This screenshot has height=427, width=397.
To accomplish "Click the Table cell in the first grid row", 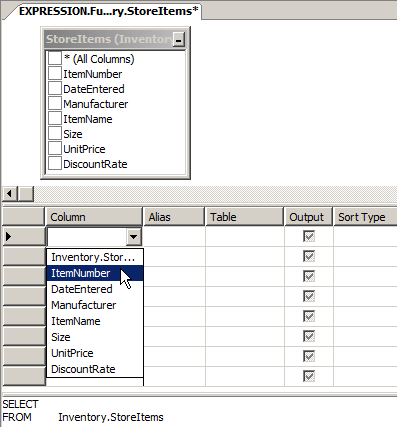I will point(245,237).
